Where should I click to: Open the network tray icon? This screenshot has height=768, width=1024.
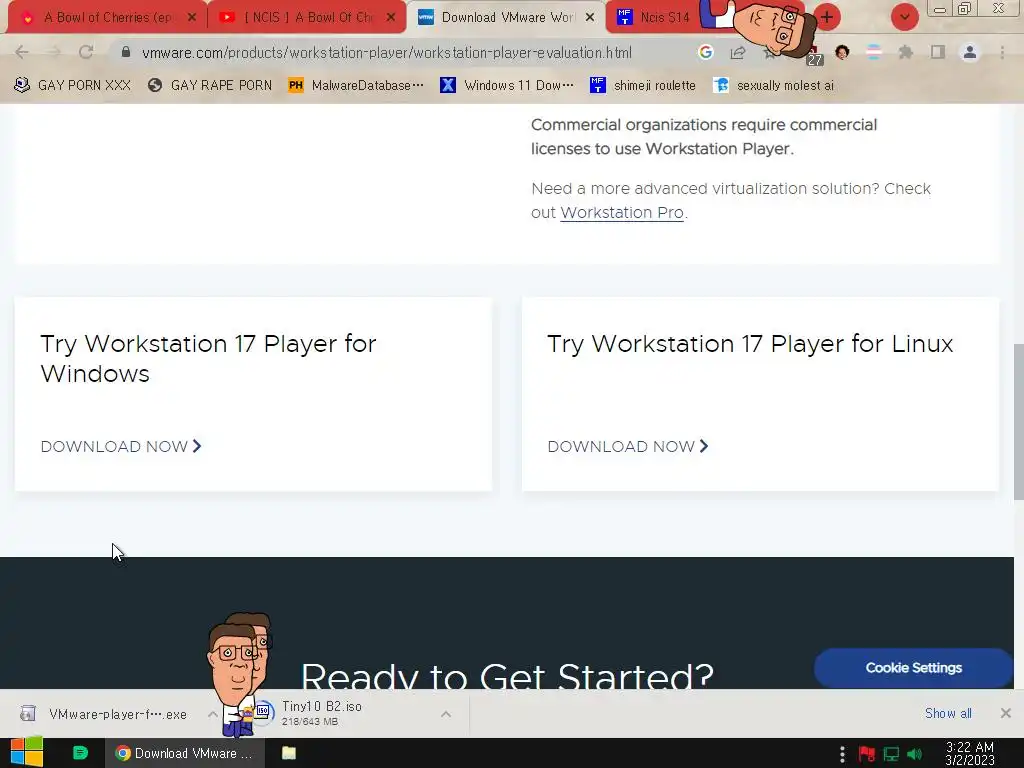coord(891,754)
